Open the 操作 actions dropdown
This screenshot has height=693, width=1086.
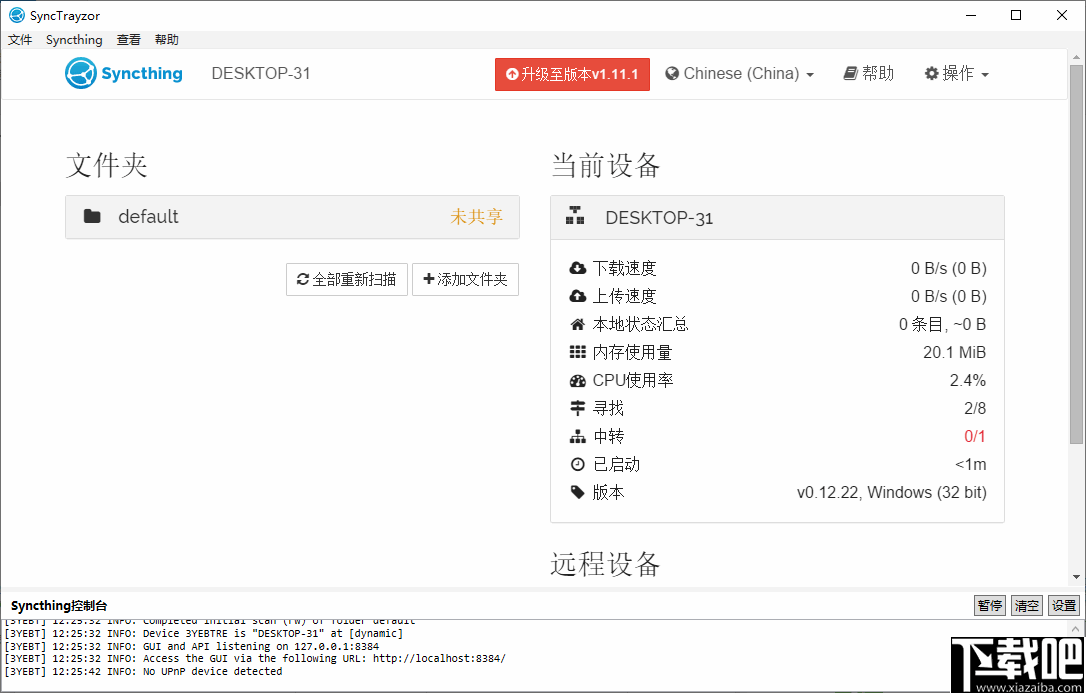pos(955,73)
